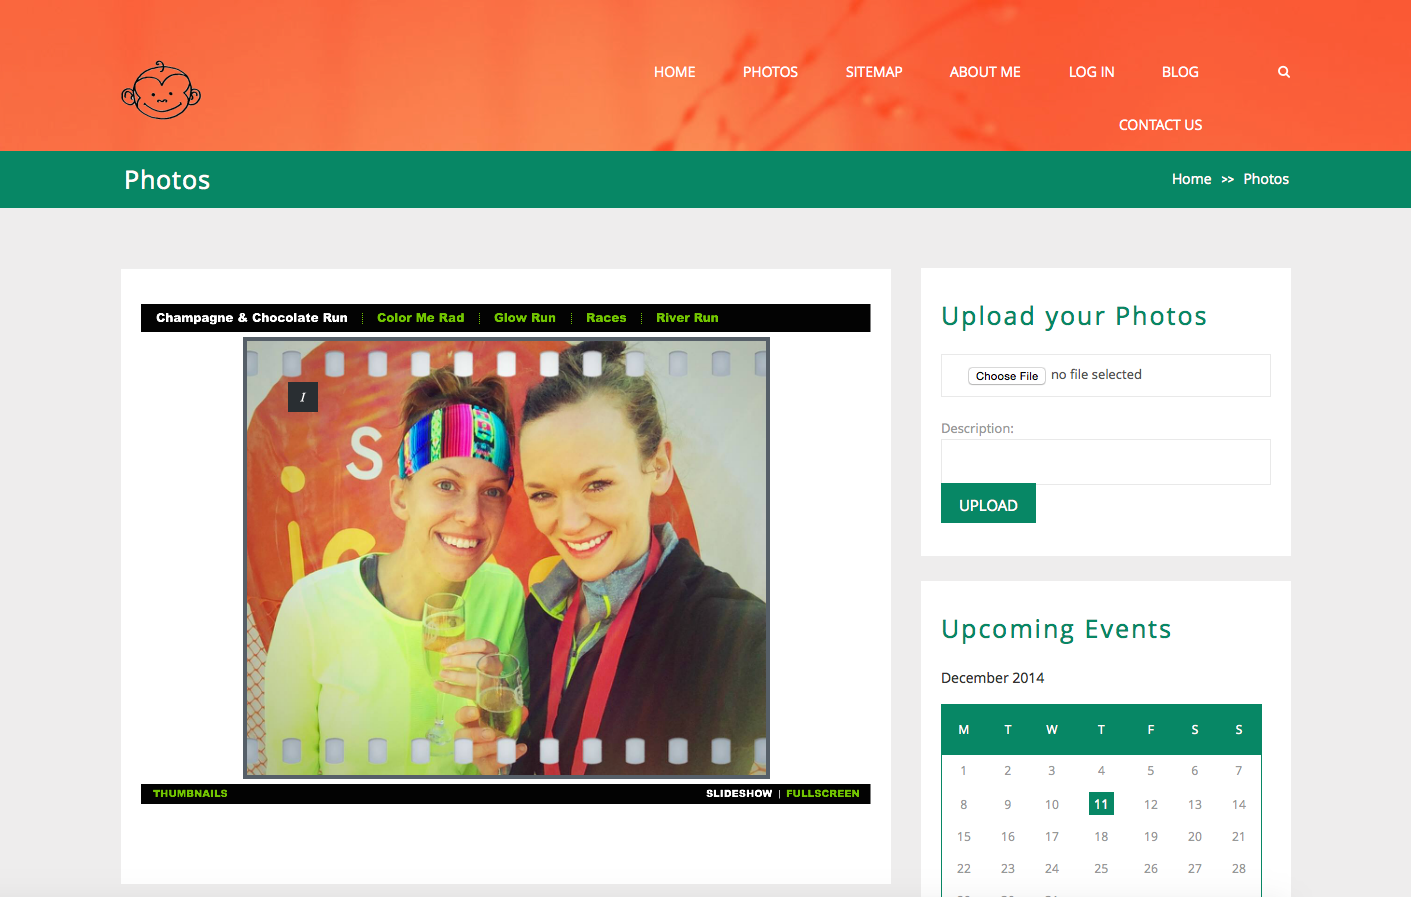Viewport: 1411px width, 897px height.
Task: Open the search magnifier icon
Action: tap(1284, 72)
